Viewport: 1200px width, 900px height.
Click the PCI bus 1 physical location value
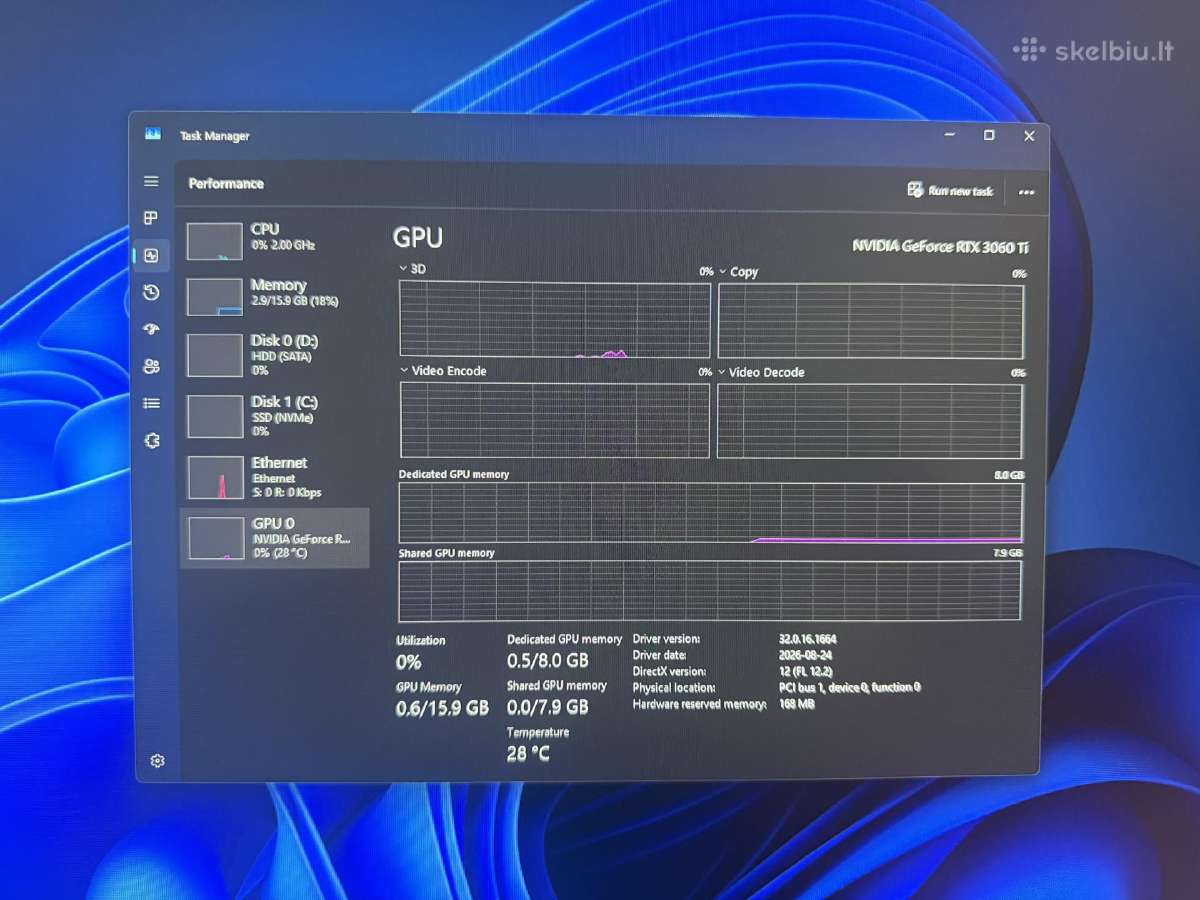(x=849, y=687)
